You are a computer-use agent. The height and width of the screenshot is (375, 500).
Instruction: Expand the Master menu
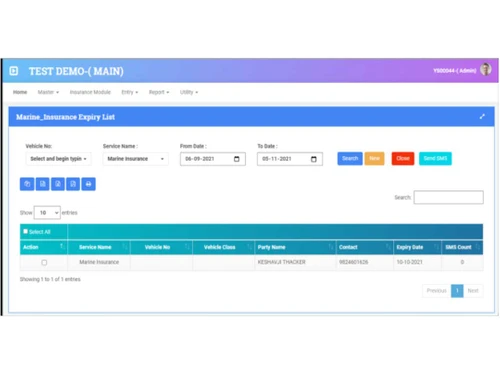(48, 92)
